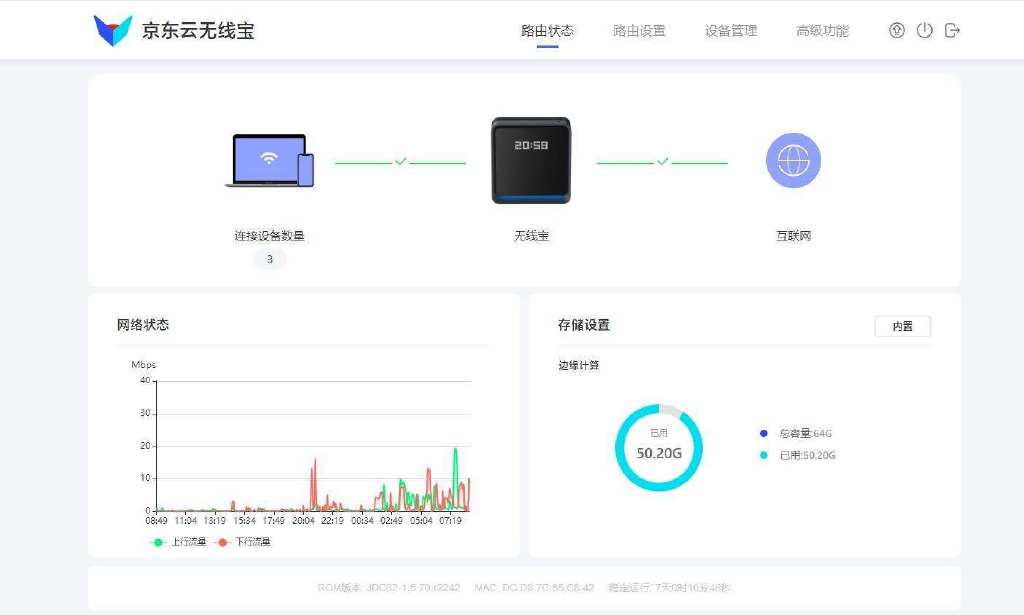Click the 07:19 time axis label
The image size is (1024, 615).
[451, 520]
